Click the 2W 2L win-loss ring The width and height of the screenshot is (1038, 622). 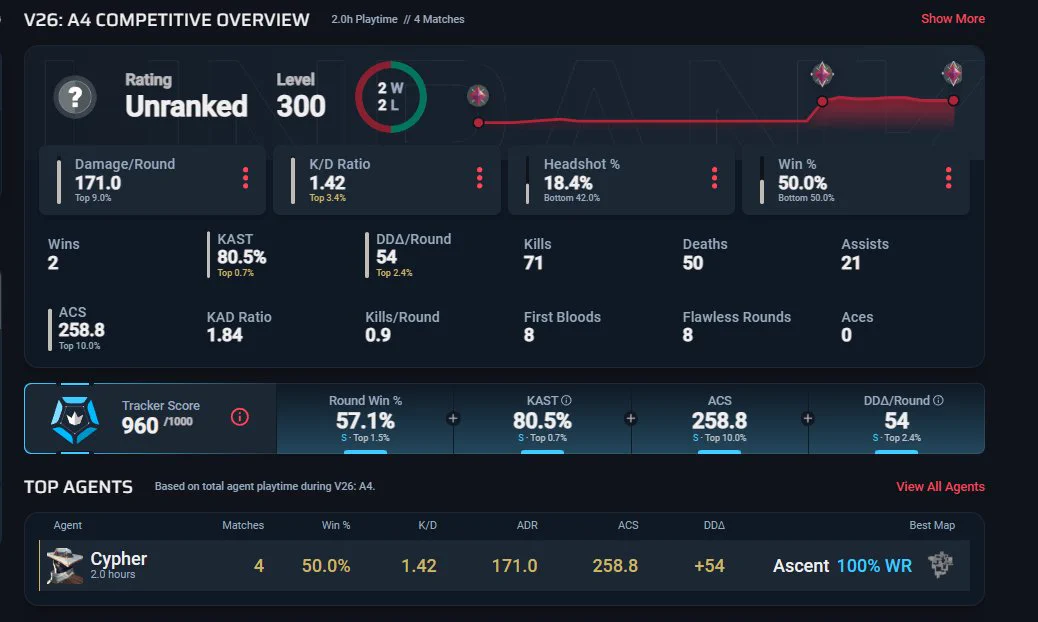point(391,97)
